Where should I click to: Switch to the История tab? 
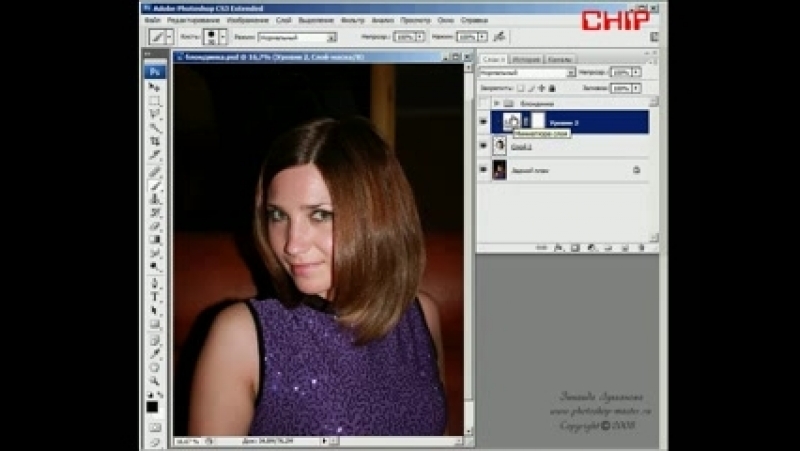click(x=526, y=59)
